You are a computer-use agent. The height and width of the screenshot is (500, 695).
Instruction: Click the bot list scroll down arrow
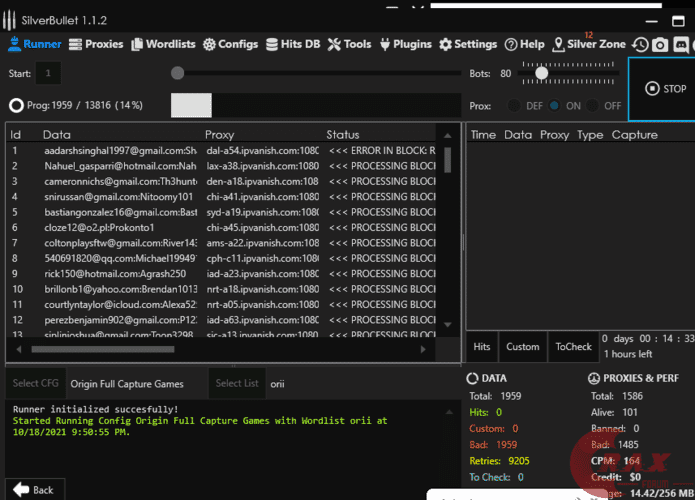(x=448, y=325)
